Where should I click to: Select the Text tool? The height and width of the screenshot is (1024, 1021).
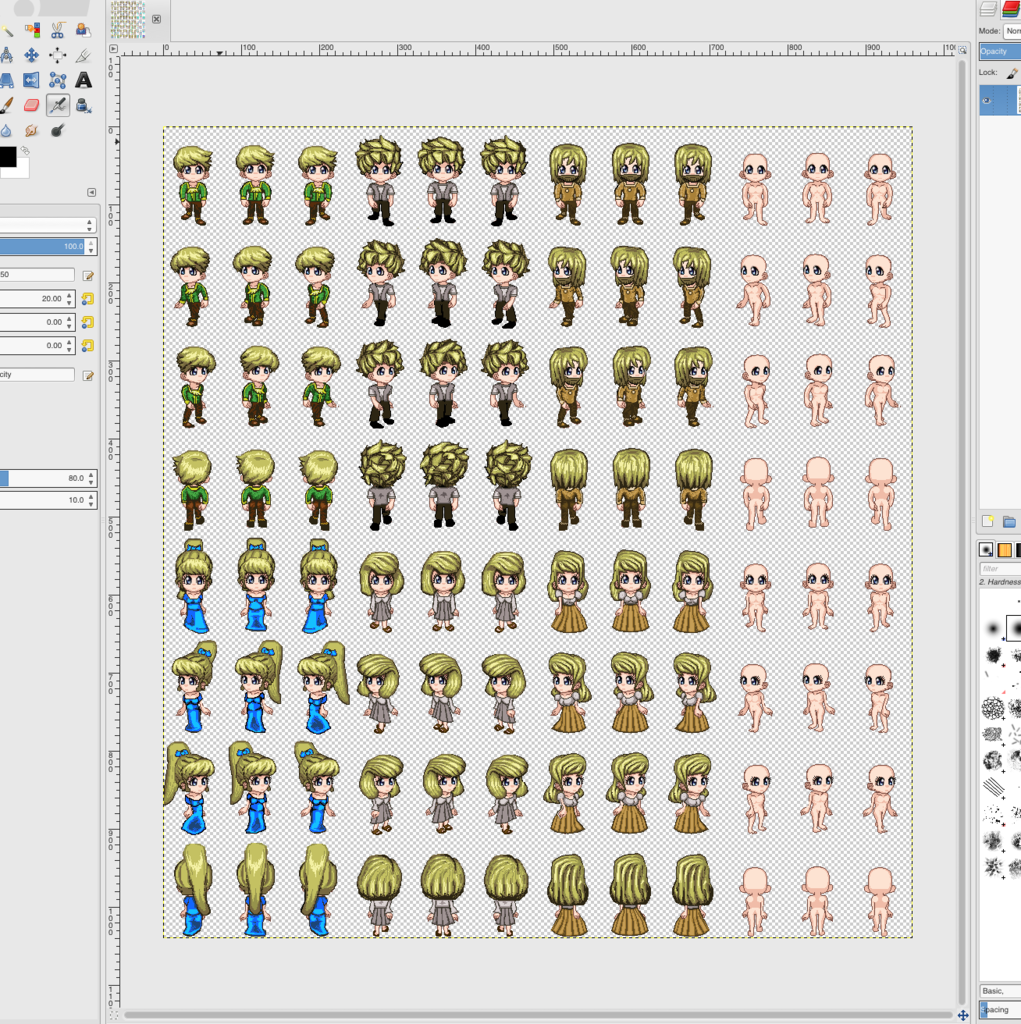pos(84,81)
